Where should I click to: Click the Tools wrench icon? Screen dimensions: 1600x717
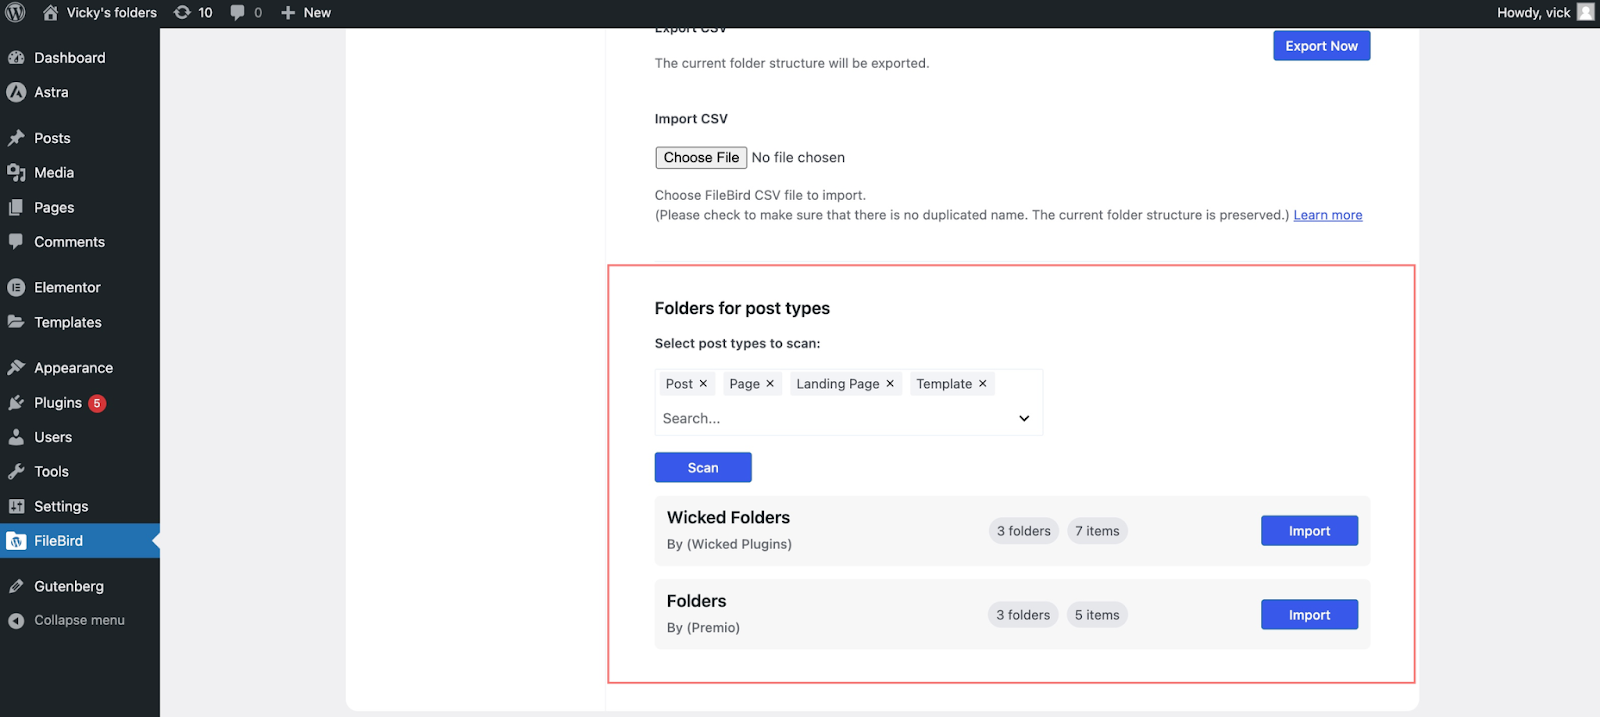click(x=16, y=472)
